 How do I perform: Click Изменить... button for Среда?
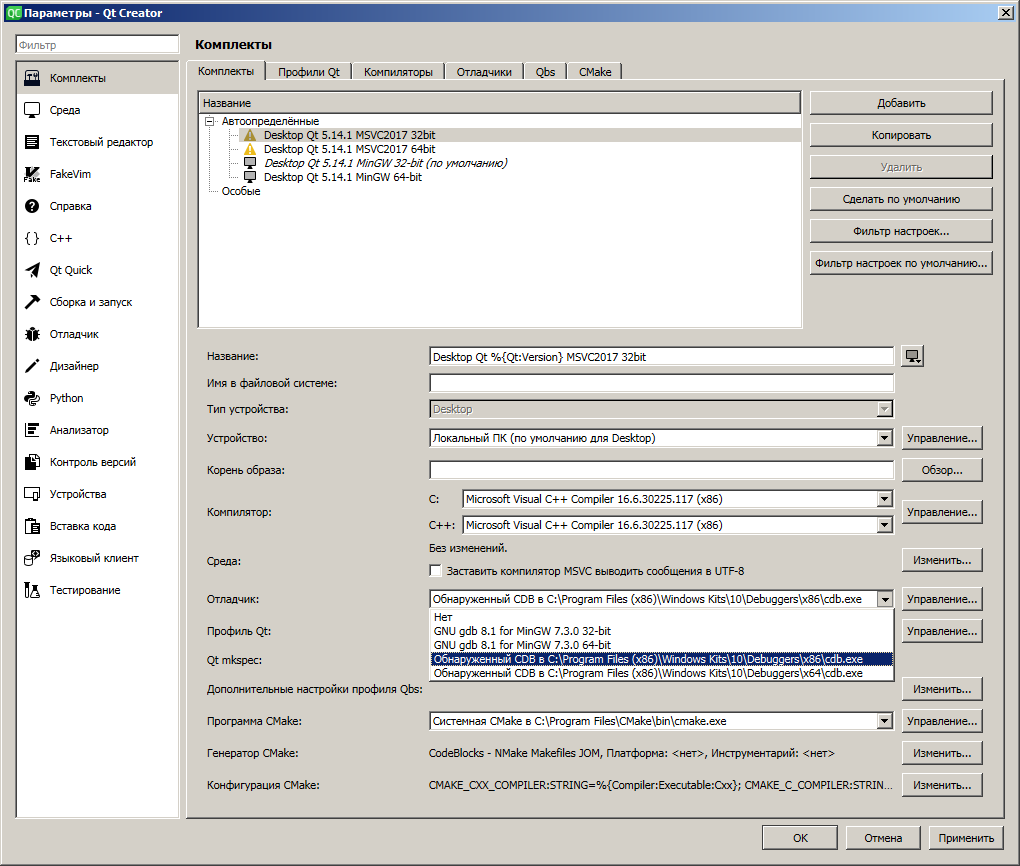pyautogui.click(x=942, y=560)
